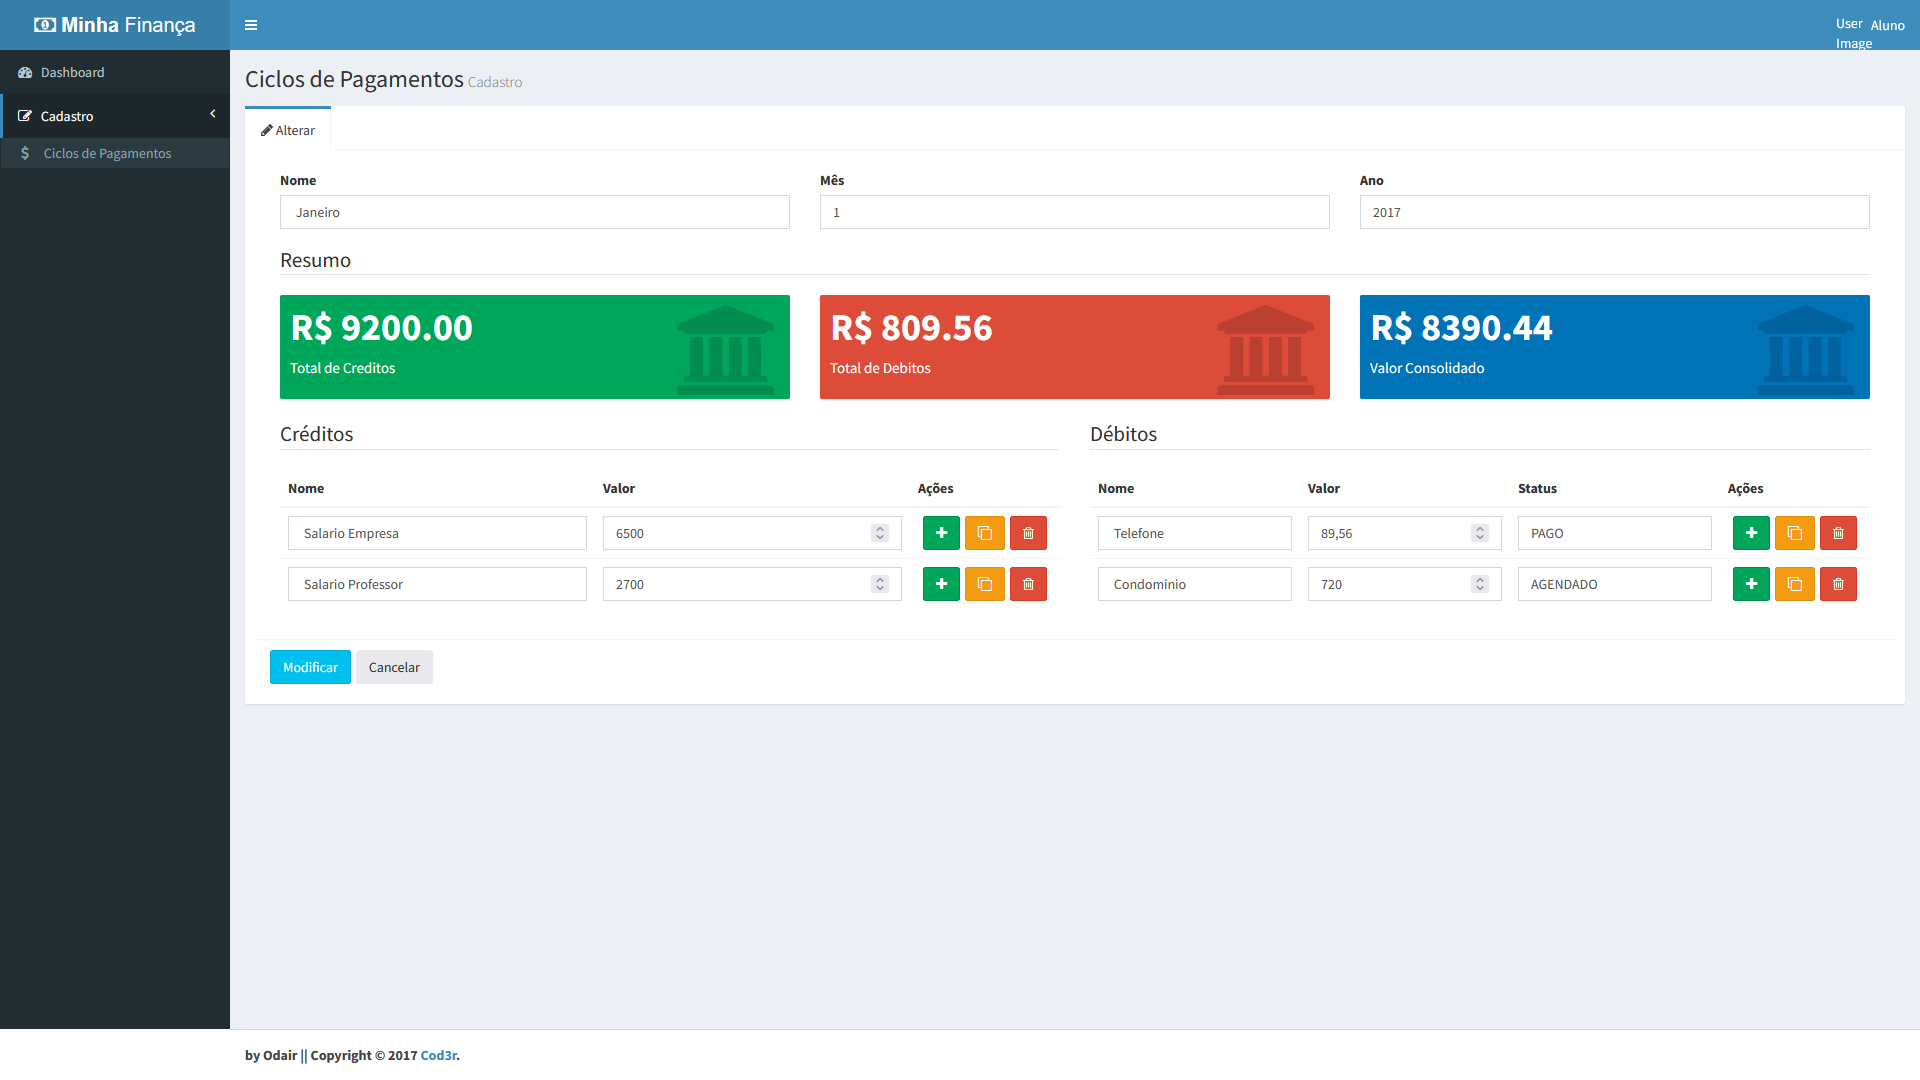Clone the Telefone debit row
The height and width of the screenshot is (1080, 1920).
(x=1794, y=533)
